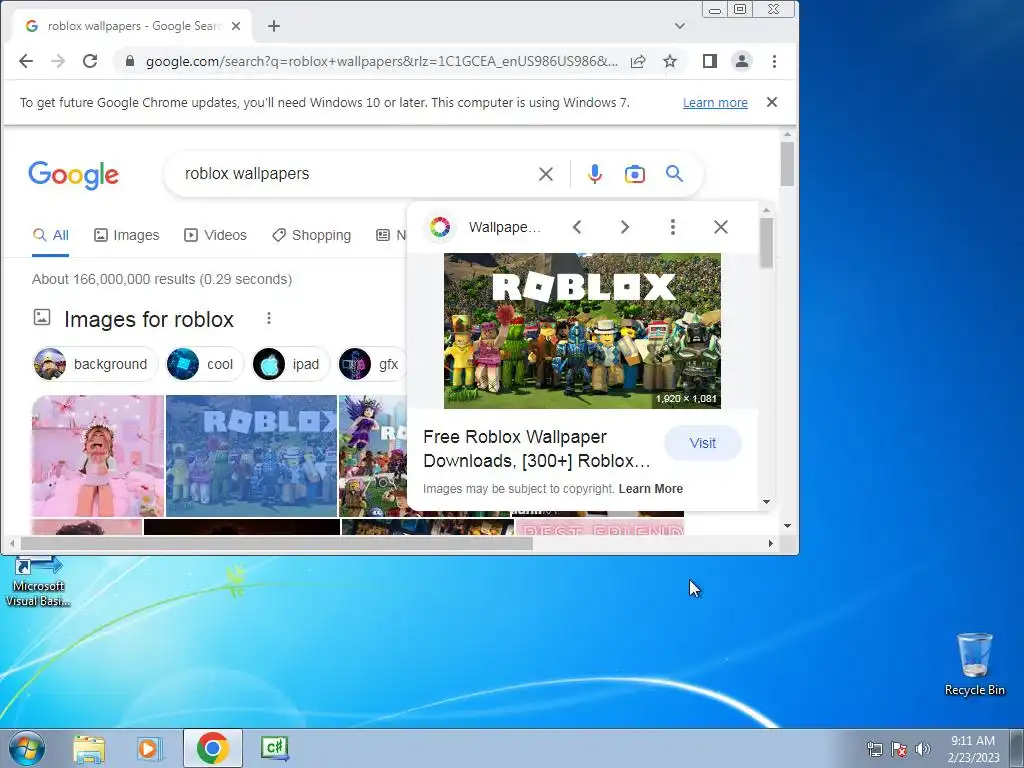Open options menu beside Images for roblox

pyautogui.click(x=268, y=319)
